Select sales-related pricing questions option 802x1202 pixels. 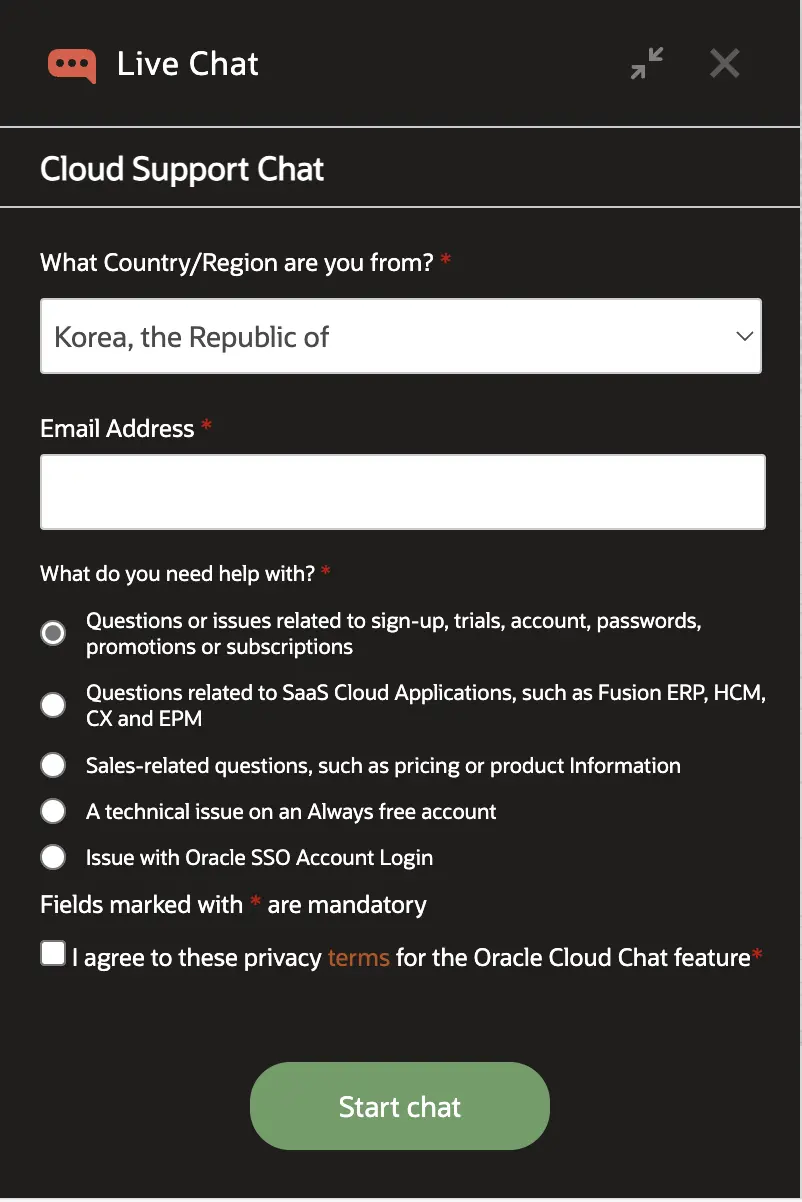tap(53, 764)
